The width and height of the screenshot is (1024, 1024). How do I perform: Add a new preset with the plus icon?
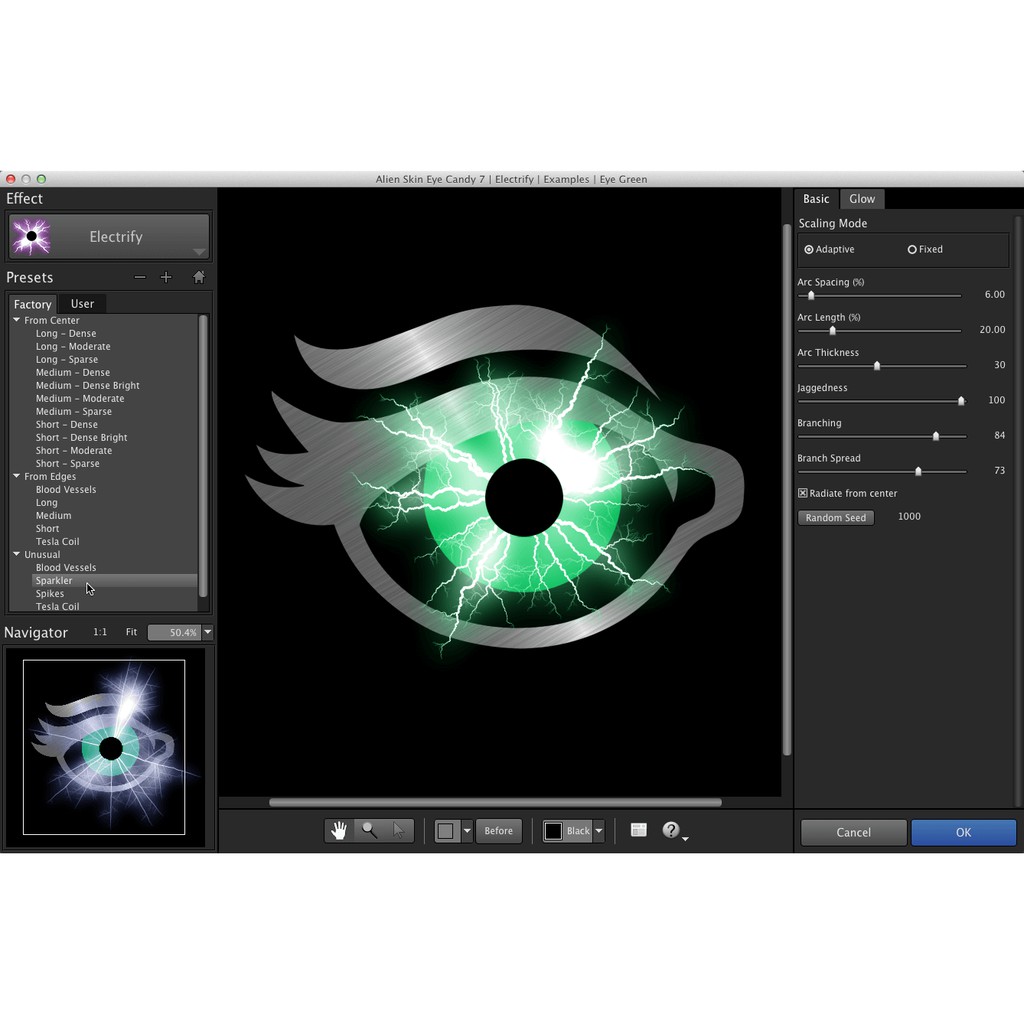(166, 277)
